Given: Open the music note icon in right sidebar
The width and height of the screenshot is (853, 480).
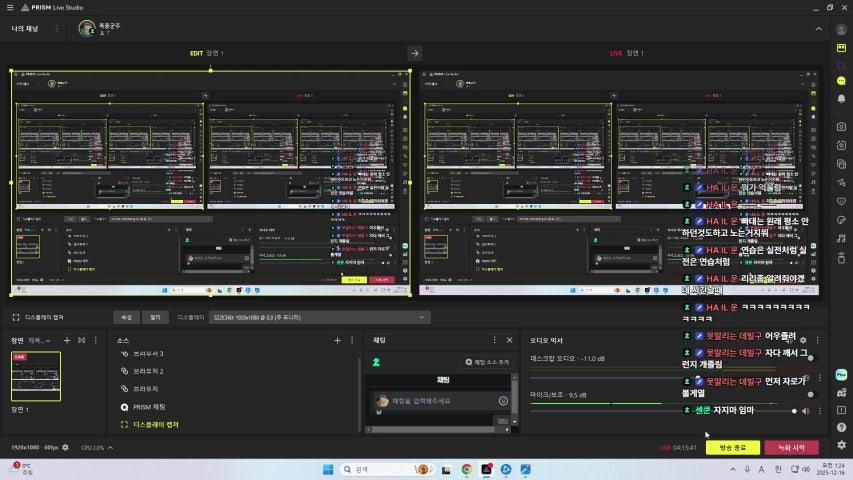Looking at the screenshot, I should point(841,238).
